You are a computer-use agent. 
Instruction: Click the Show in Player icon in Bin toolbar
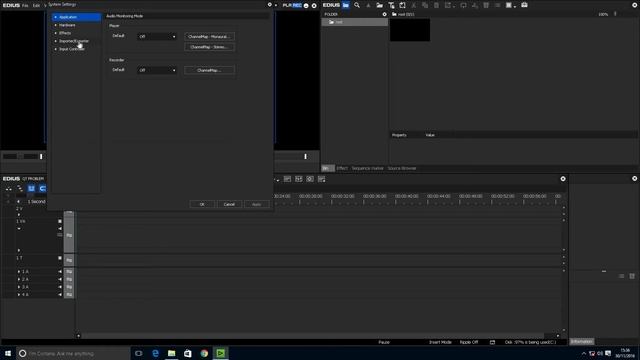click(463, 5)
